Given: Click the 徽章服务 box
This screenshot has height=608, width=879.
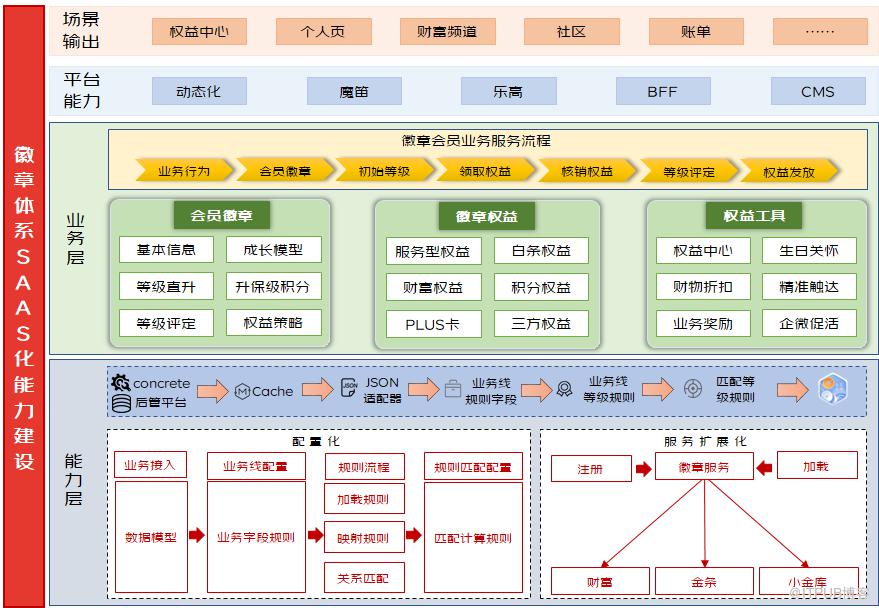Looking at the screenshot, I should point(704,466).
